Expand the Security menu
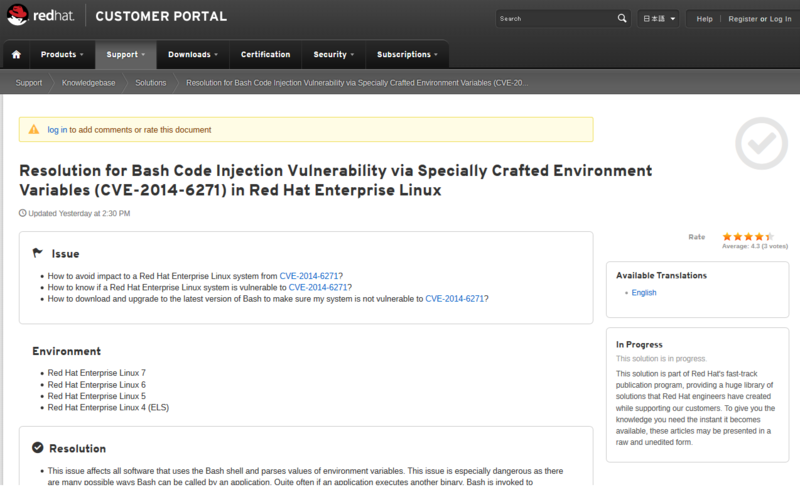This screenshot has width=800, height=492. (x=334, y=55)
